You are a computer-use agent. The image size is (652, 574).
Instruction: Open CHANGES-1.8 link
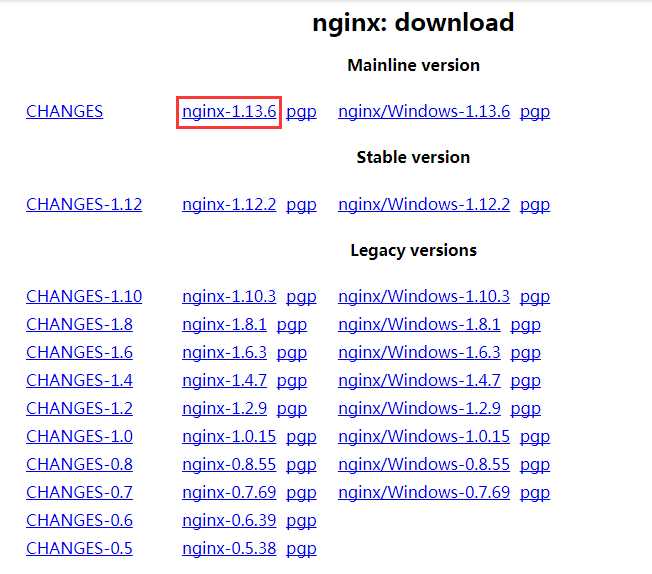tap(79, 324)
